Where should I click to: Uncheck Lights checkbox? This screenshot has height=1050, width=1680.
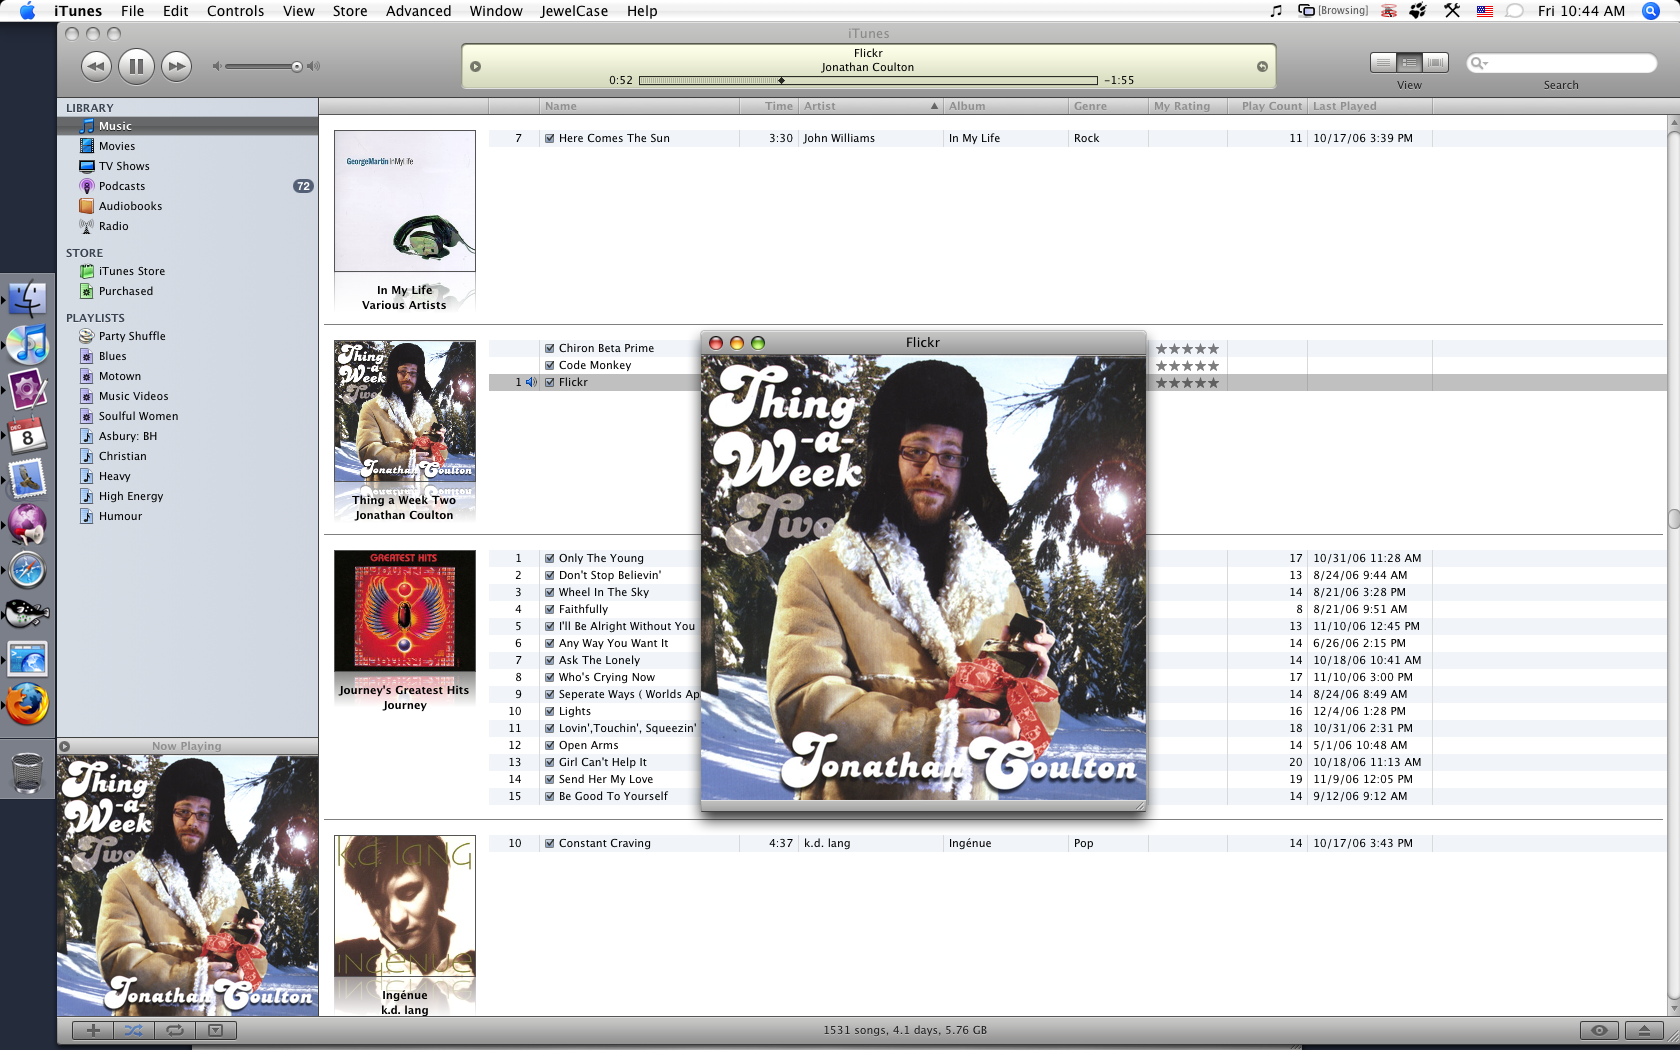click(x=550, y=712)
